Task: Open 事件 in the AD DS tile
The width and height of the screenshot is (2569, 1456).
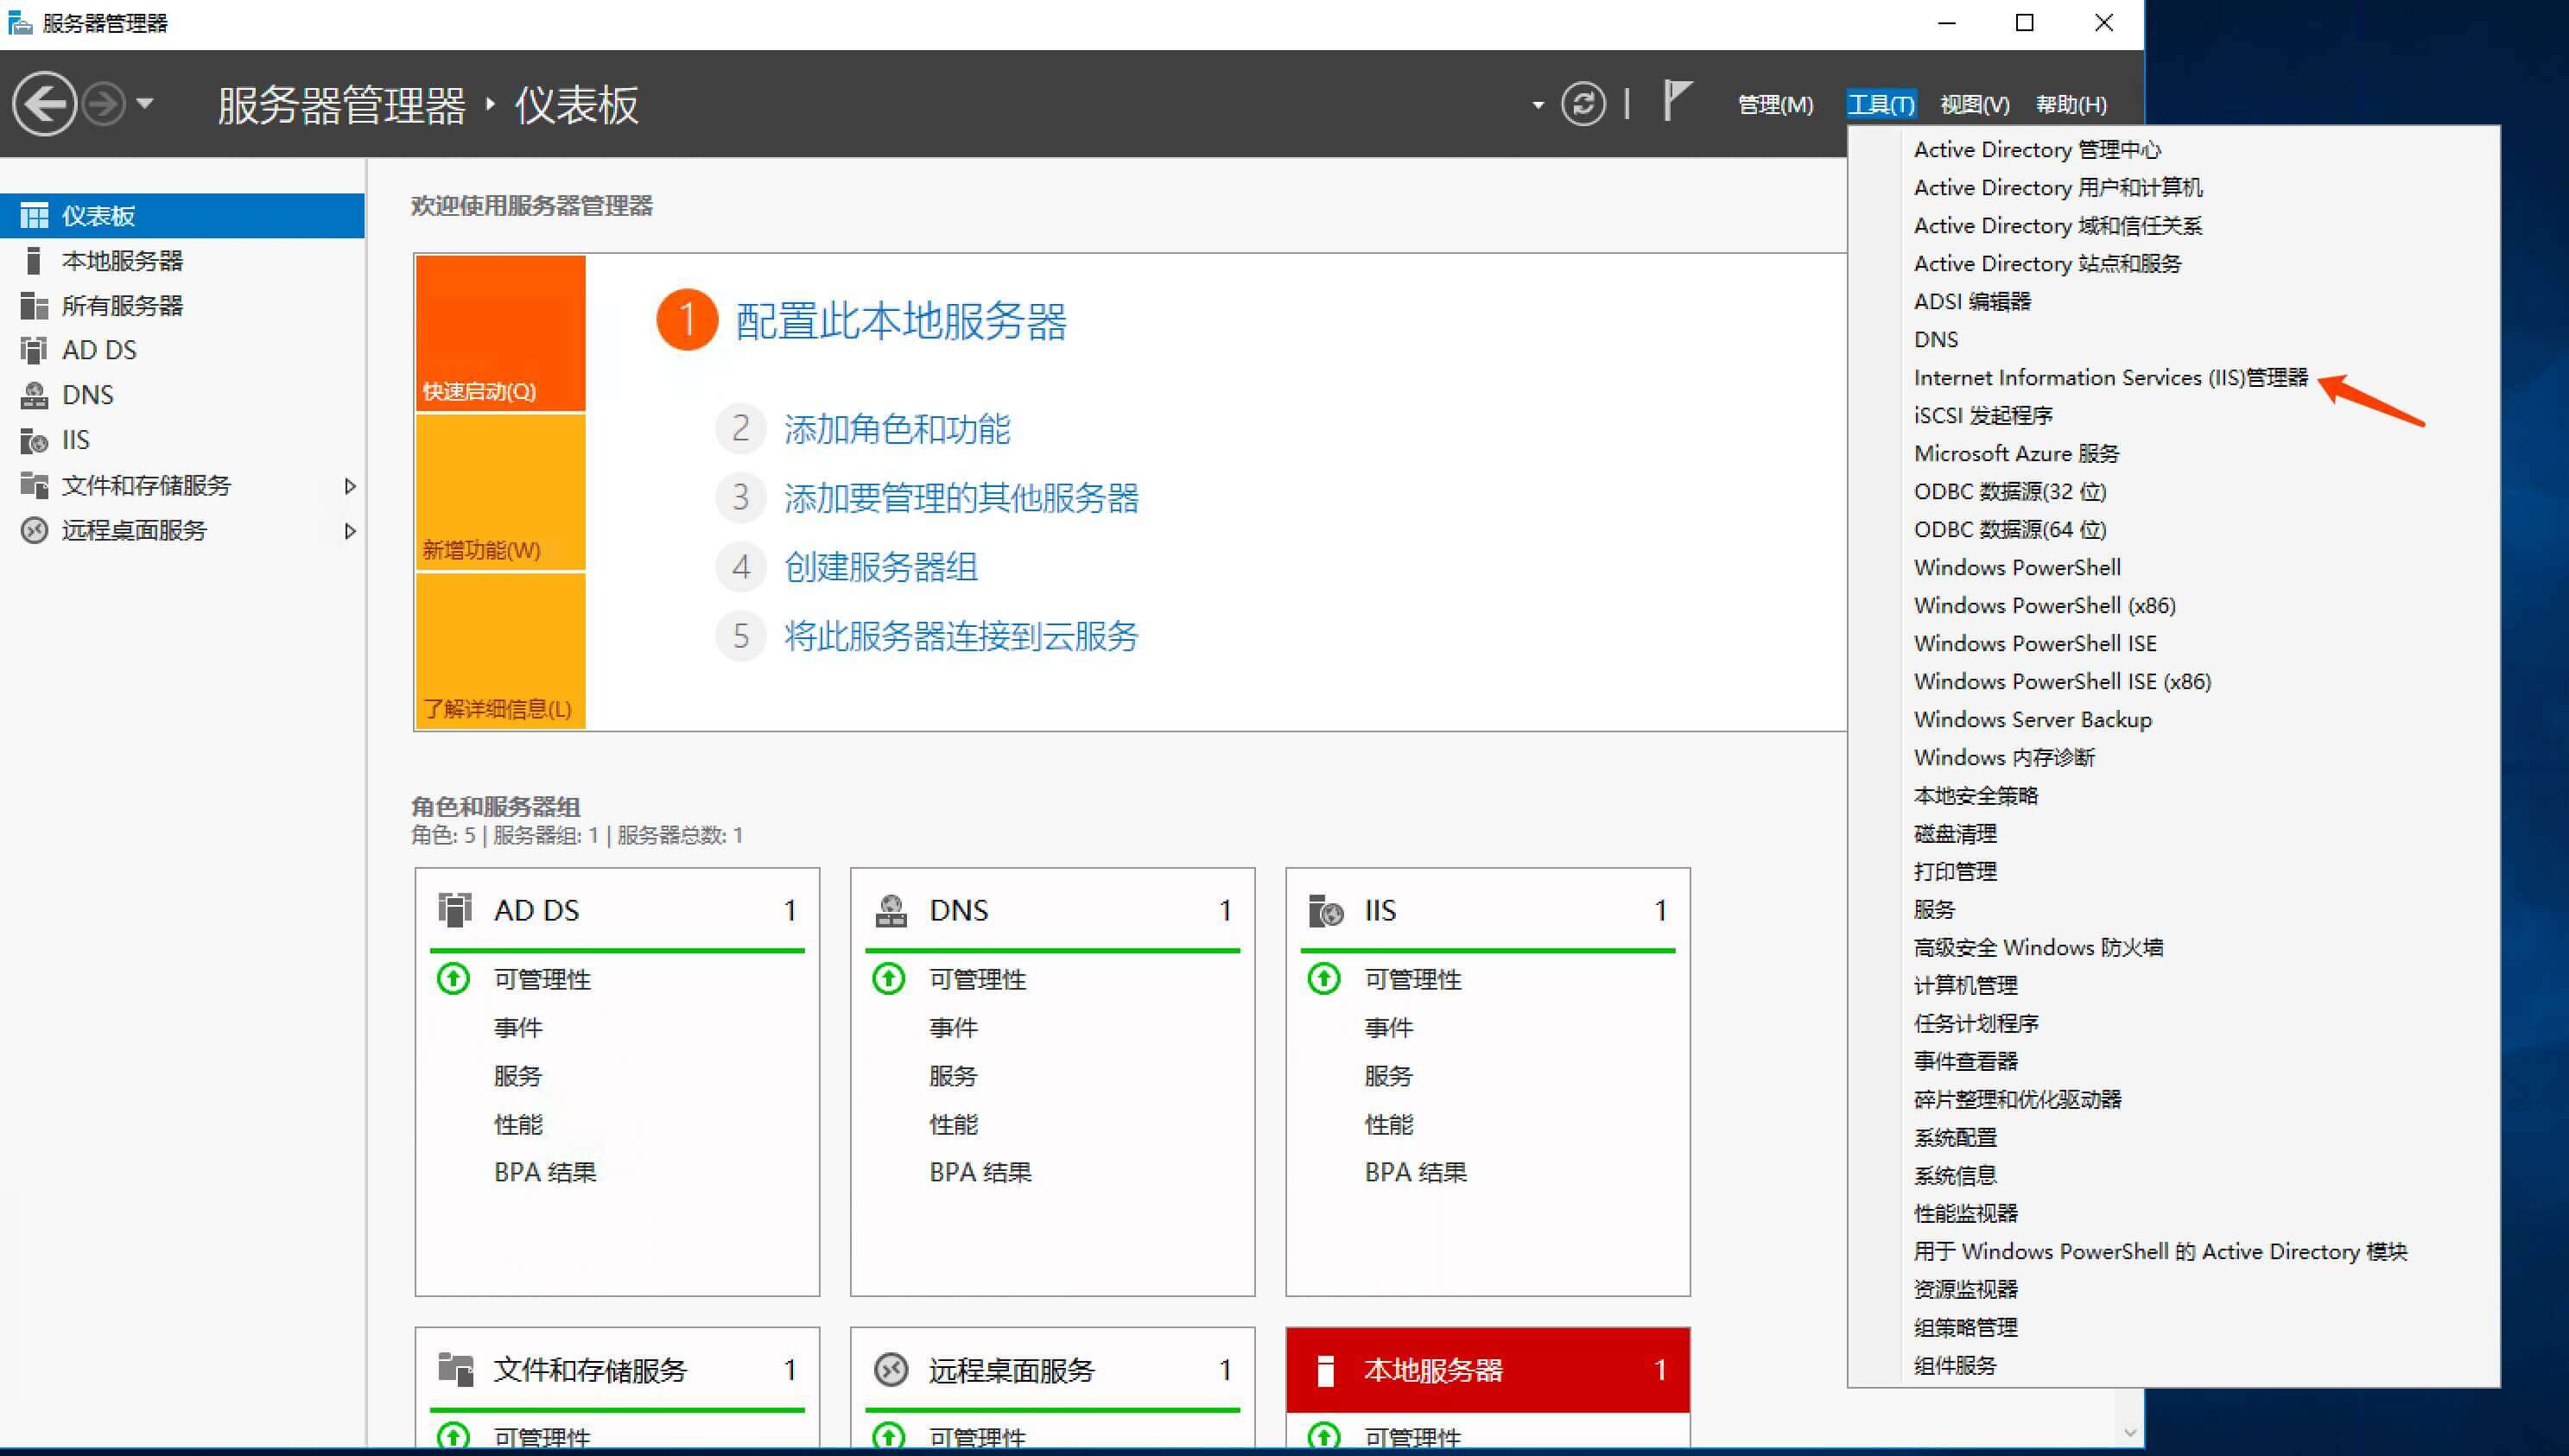Action: [x=518, y=1027]
